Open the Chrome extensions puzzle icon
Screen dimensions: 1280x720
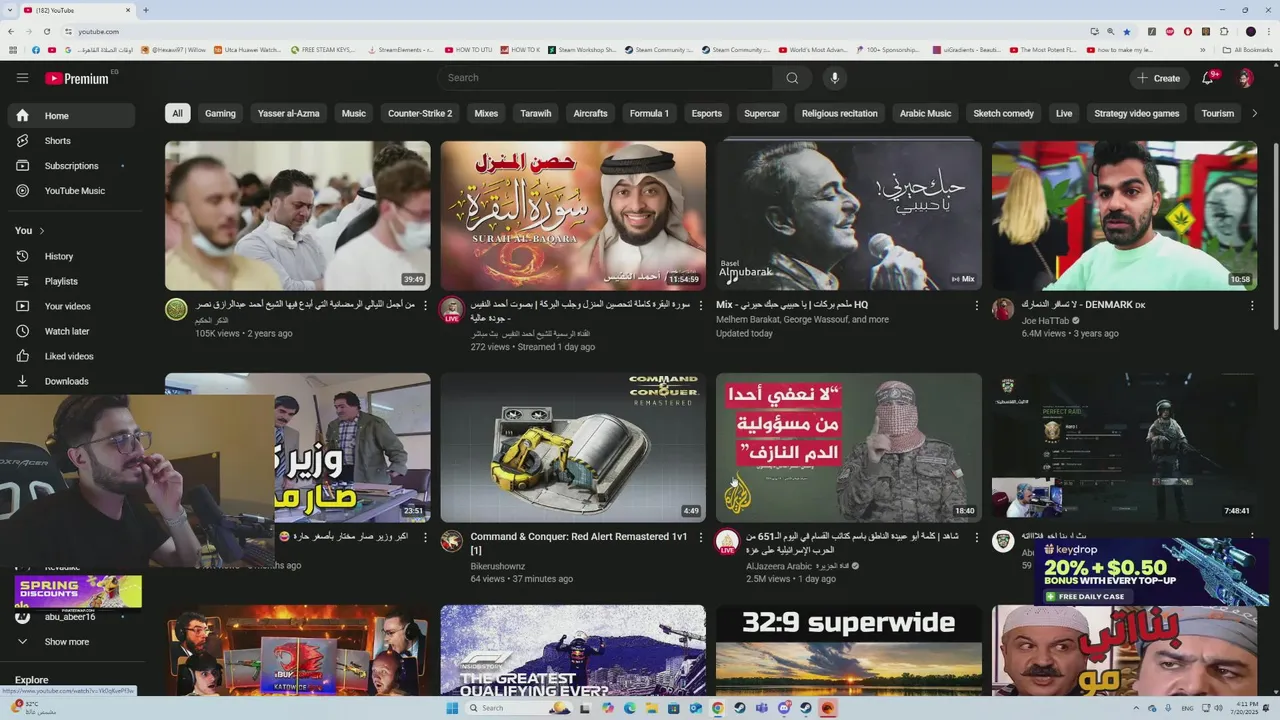pyautogui.click(x=1224, y=32)
